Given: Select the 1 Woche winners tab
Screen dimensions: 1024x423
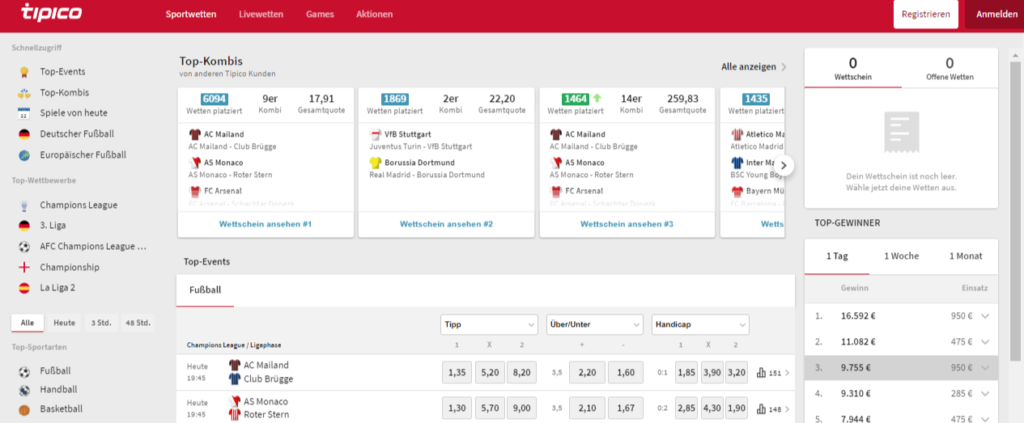Looking at the screenshot, I should point(901,256).
